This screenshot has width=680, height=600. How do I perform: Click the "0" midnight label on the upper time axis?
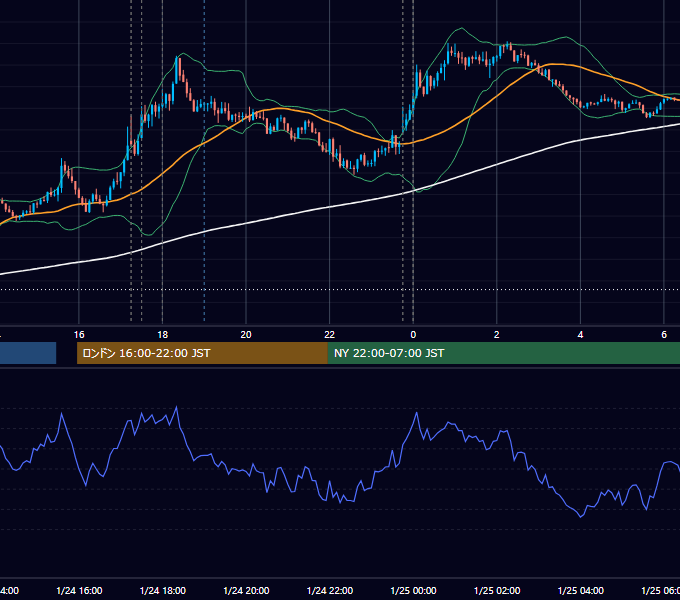click(x=413, y=335)
